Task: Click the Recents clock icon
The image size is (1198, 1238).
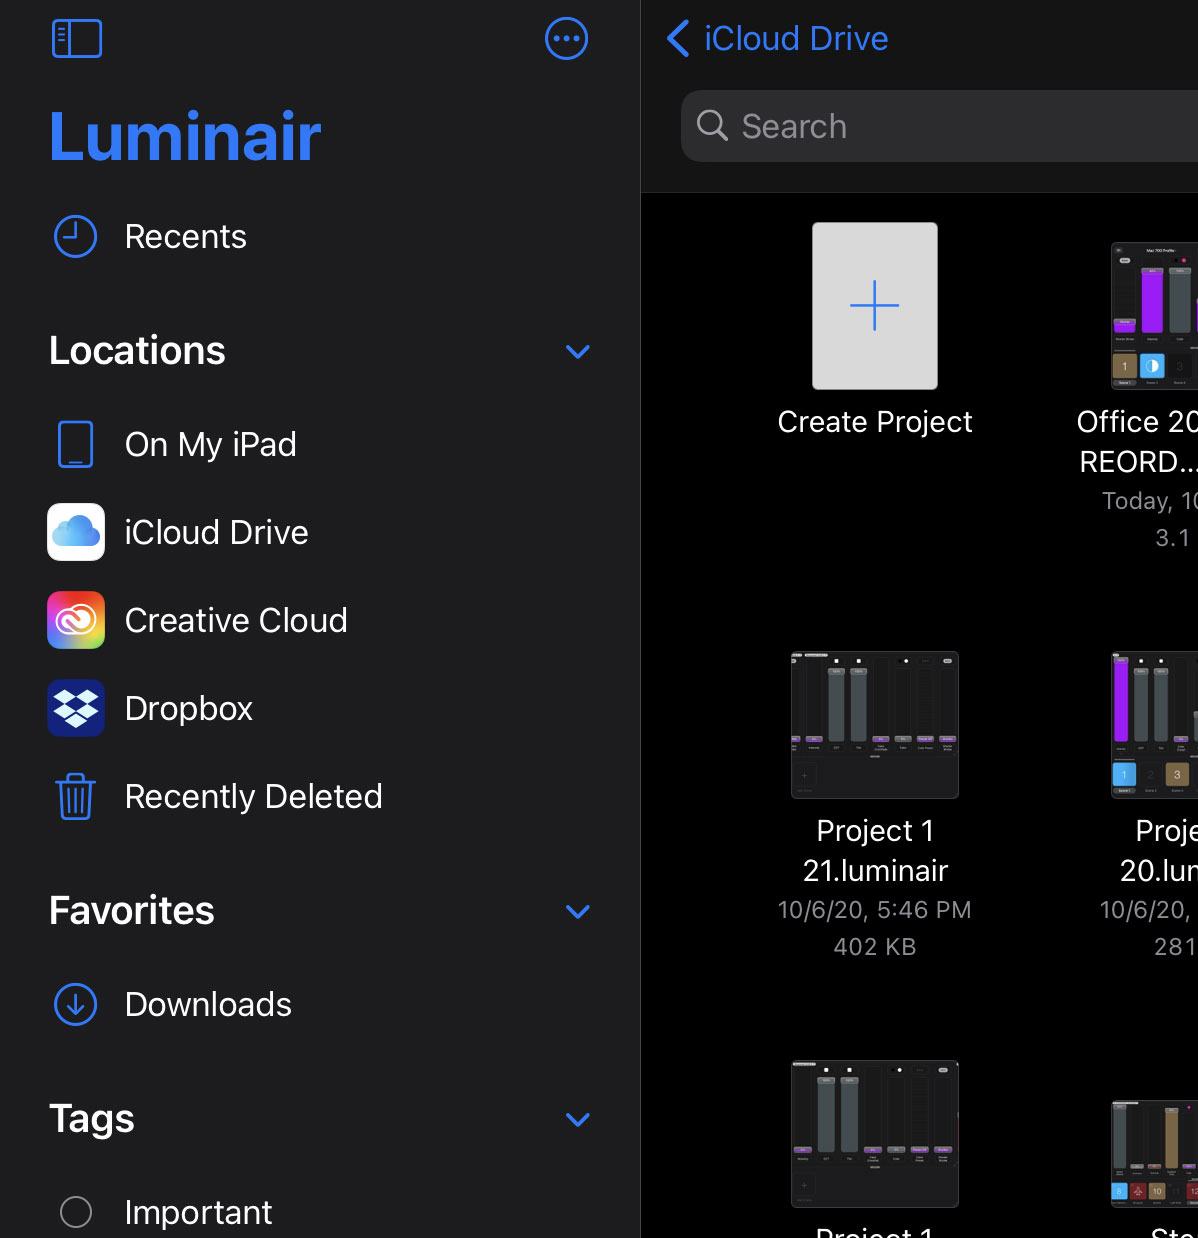Action: 75,237
